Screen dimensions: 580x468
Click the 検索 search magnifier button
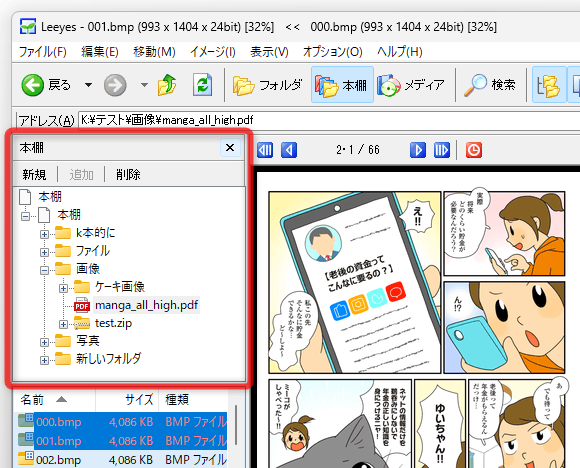click(x=489, y=85)
